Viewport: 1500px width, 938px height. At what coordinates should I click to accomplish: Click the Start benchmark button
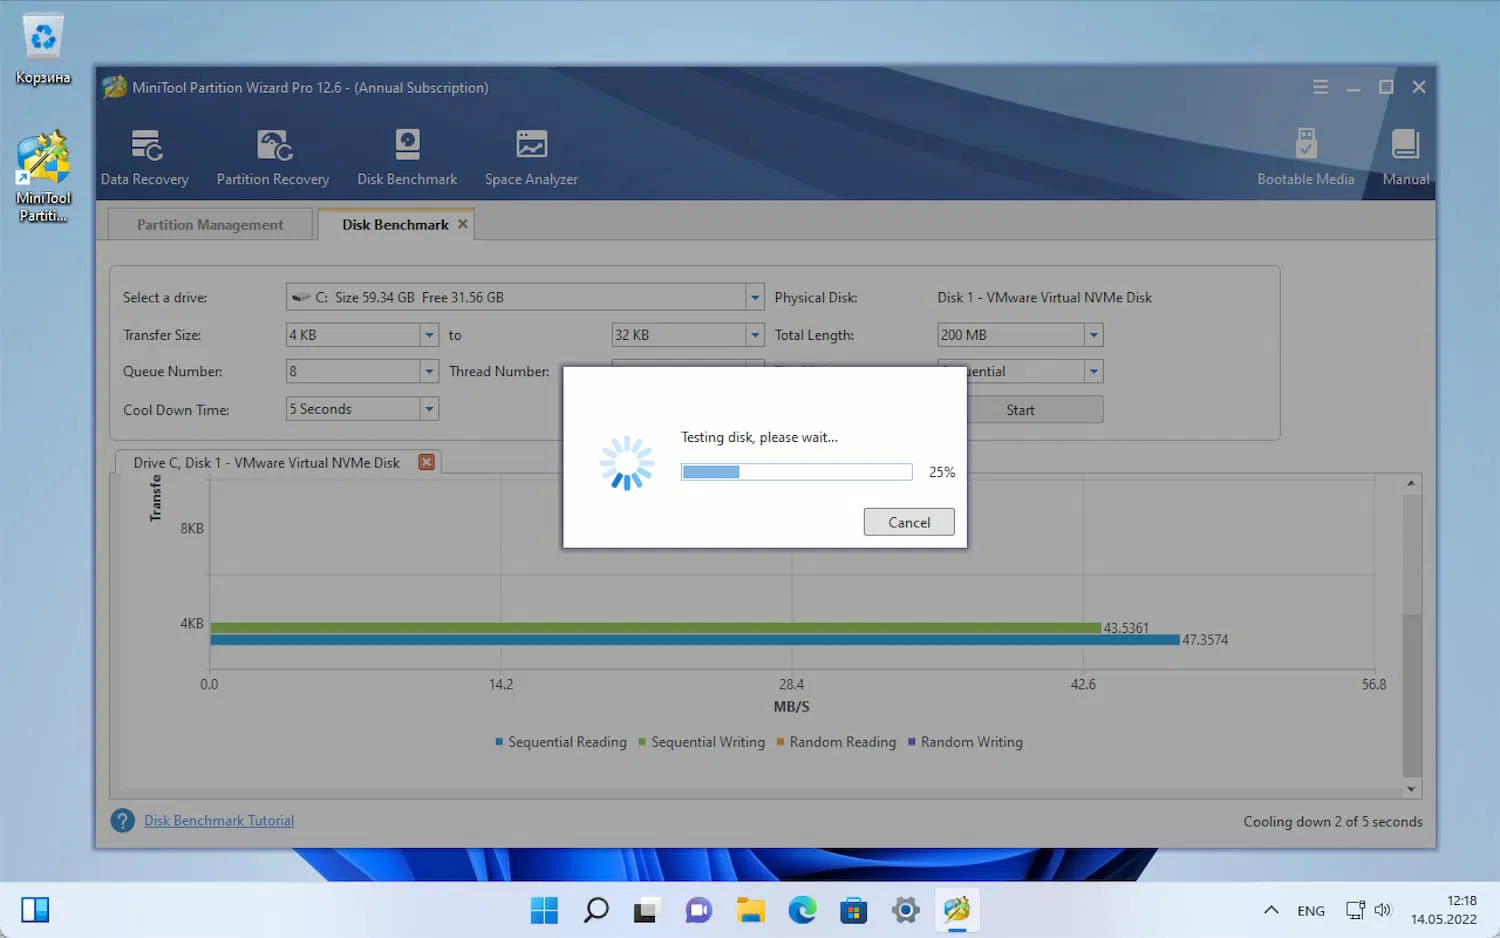pyautogui.click(x=1020, y=410)
